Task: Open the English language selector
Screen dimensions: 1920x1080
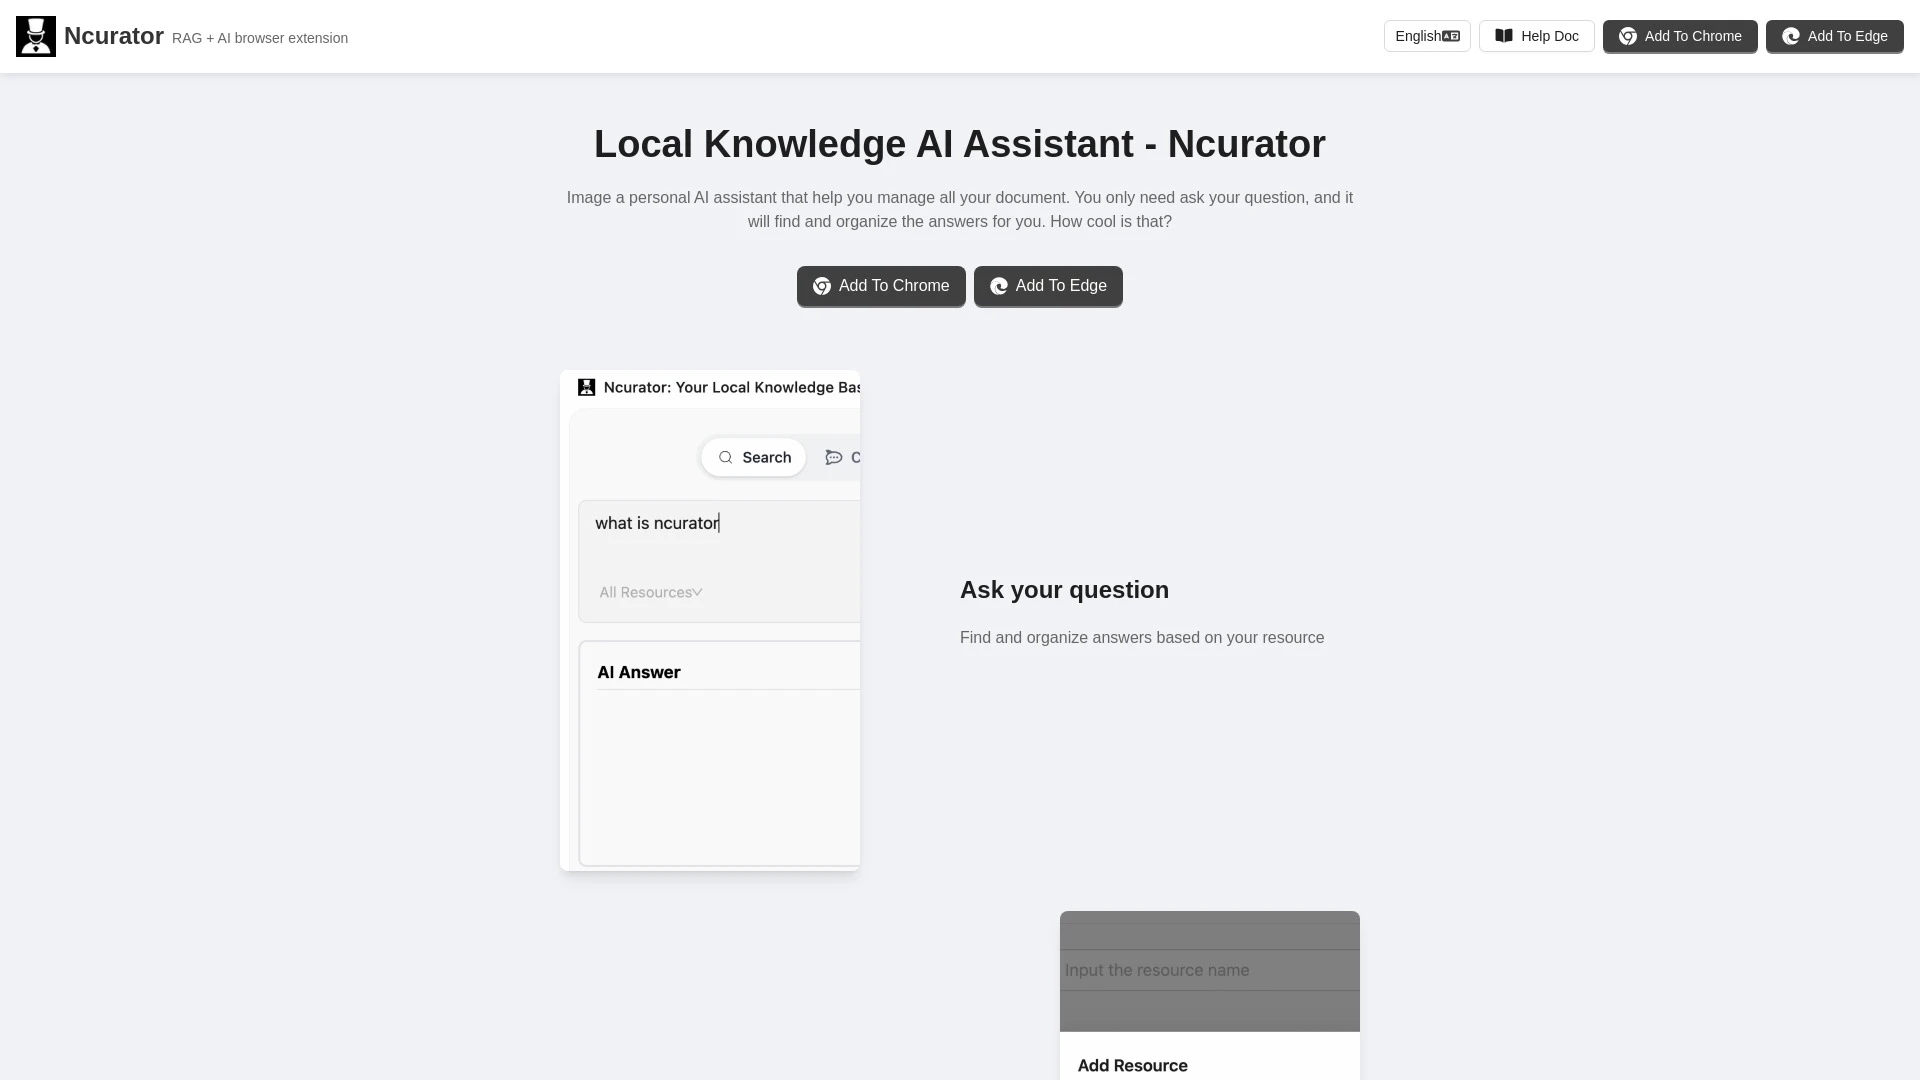Action: (1427, 36)
